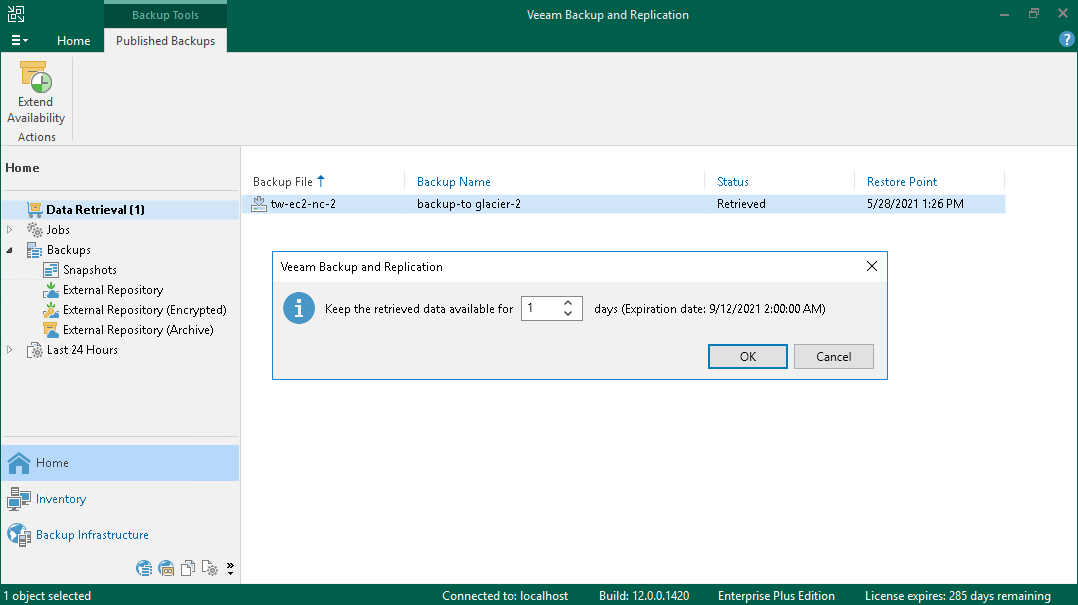
Task: Click the History gear-page icon in bottom strip
Action: (x=210, y=569)
